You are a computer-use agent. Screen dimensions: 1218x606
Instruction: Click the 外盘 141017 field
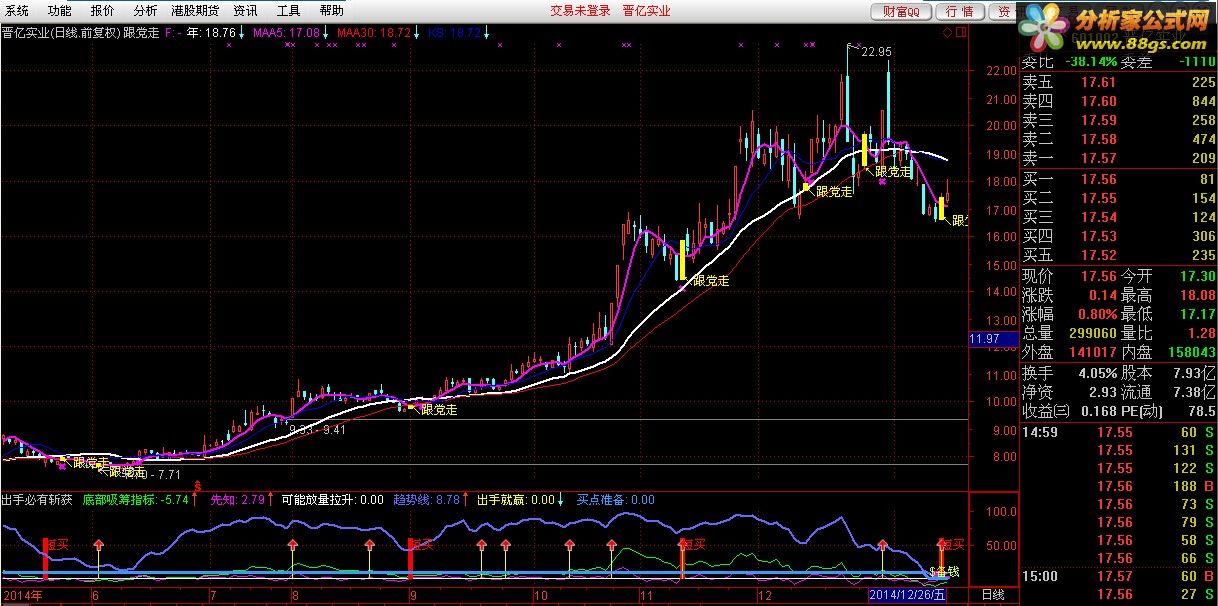tap(1068, 352)
